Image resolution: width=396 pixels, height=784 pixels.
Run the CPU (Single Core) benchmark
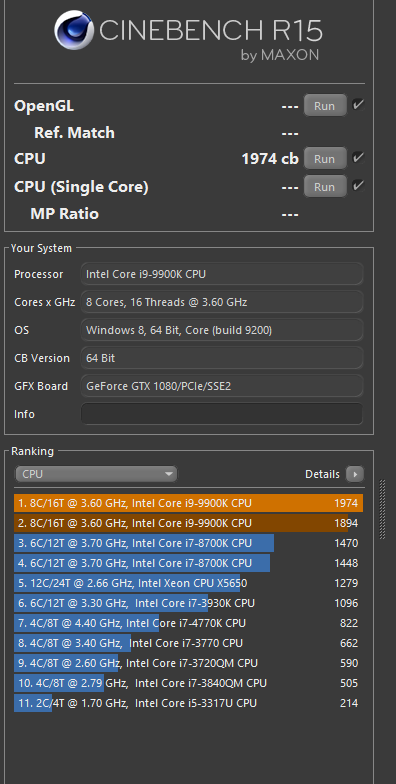click(325, 186)
